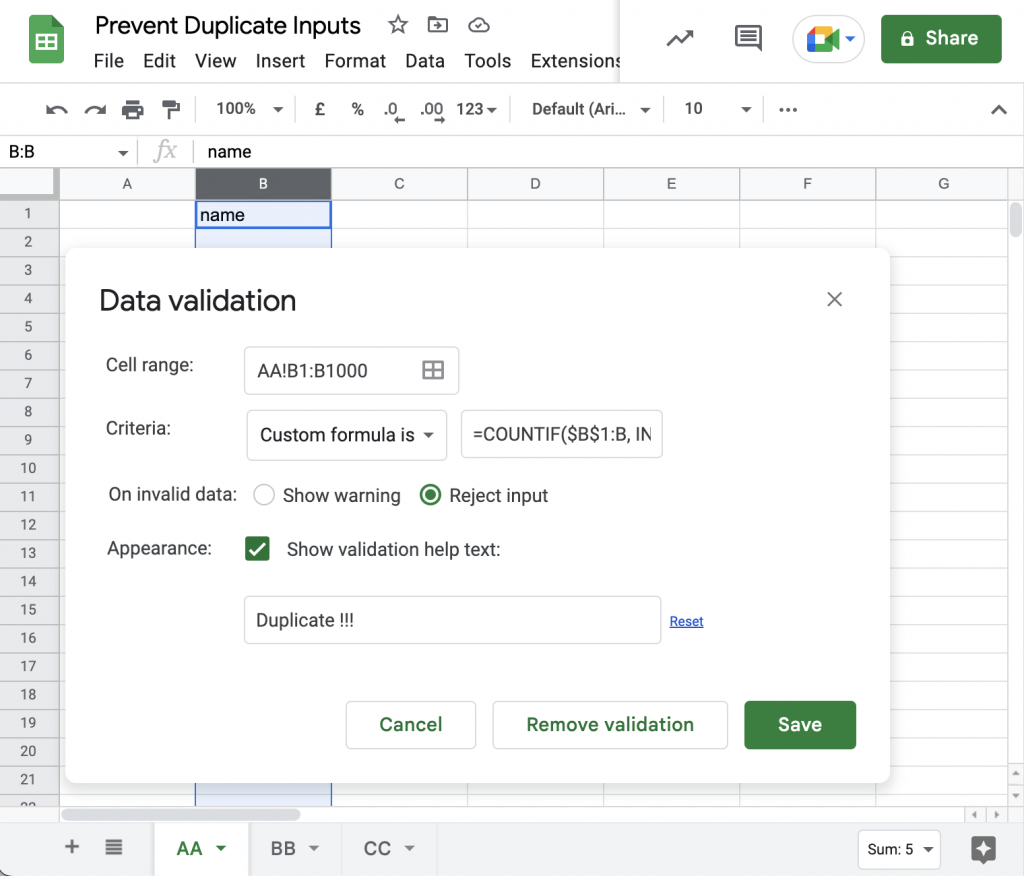
Task: Select the Reject input radio option
Action: (430, 495)
